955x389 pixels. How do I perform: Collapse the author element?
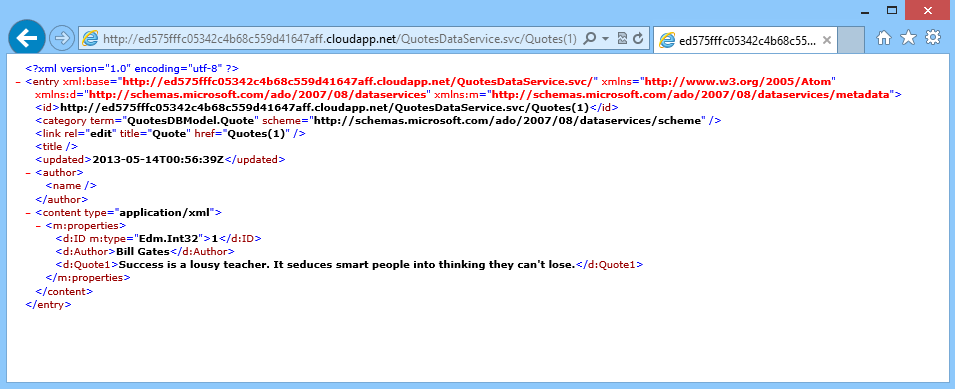click(28, 173)
